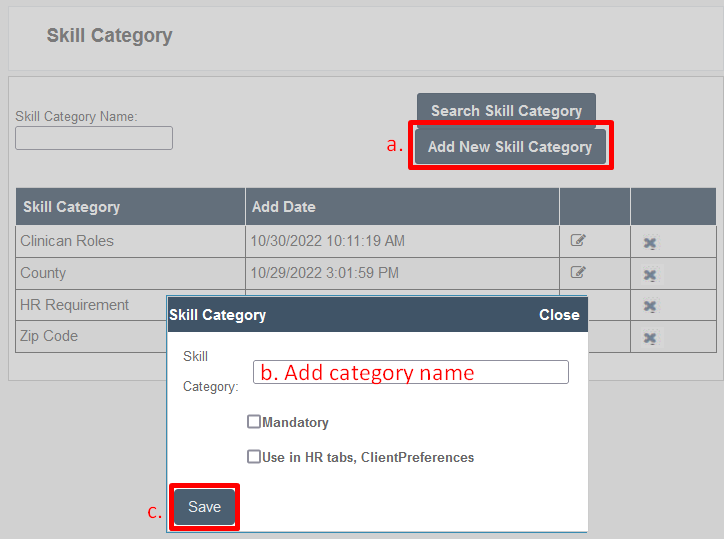The height and width of the screenshot is (539, 724).
Task: Click Search Skill Category button
Action: pyautogui.click(x=506, y=110)
